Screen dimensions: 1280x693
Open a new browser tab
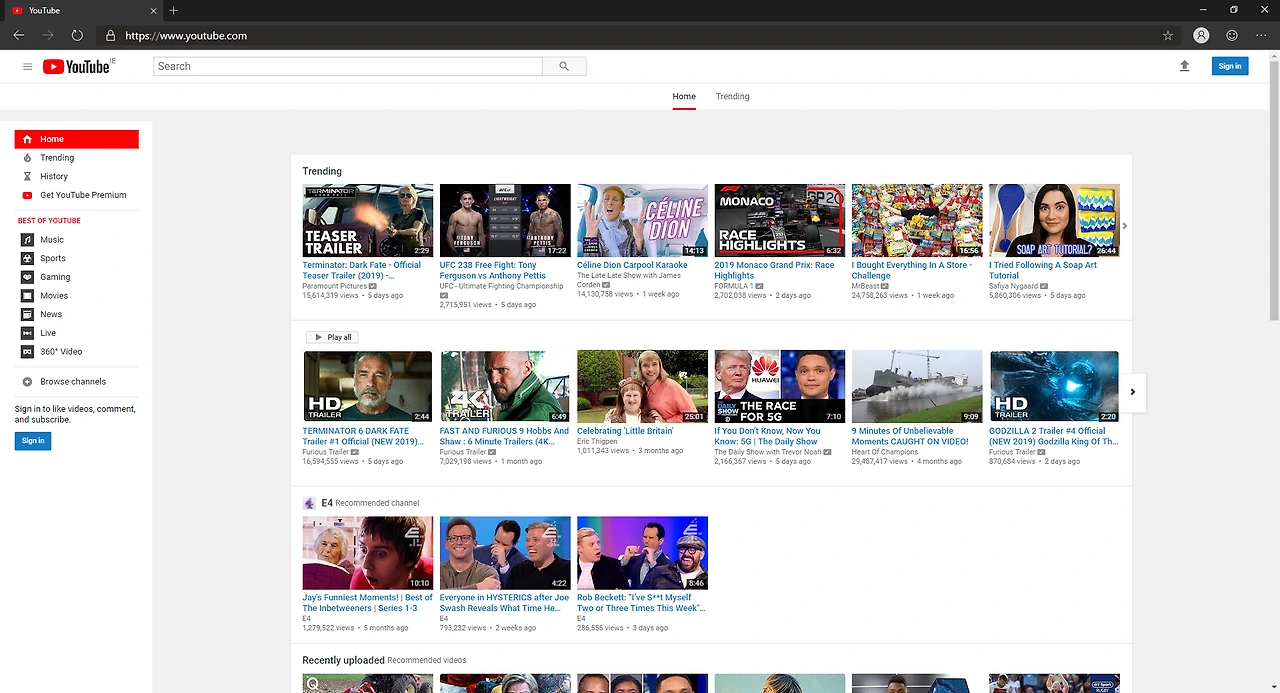pos(173,10)
